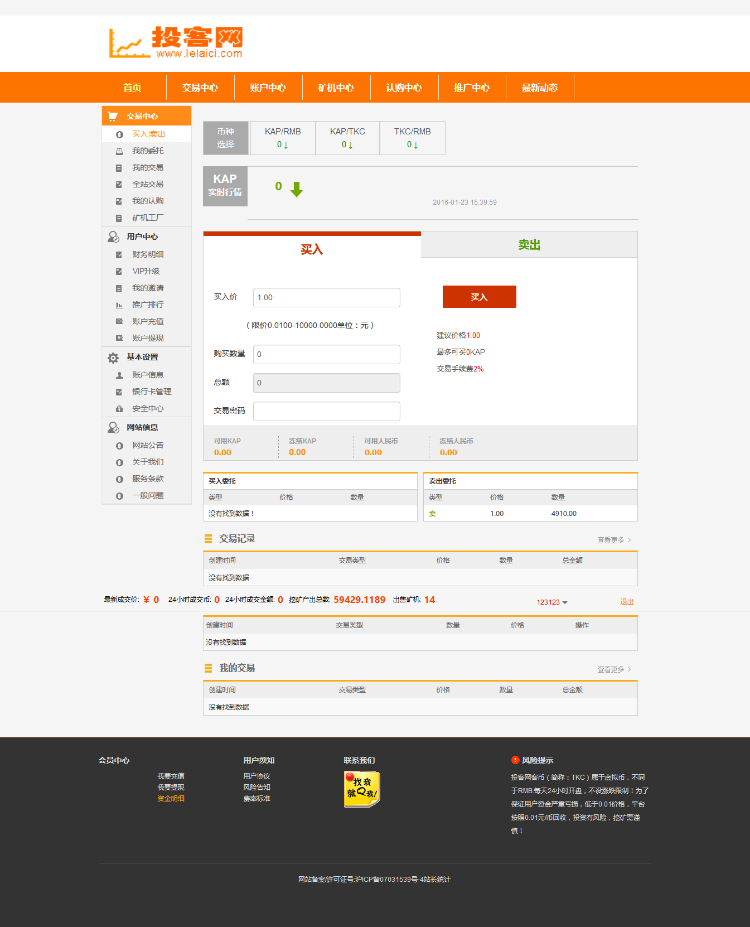Click the red 买入 submit button
This screenshot has width=750, height=927.
click(479, 297)
